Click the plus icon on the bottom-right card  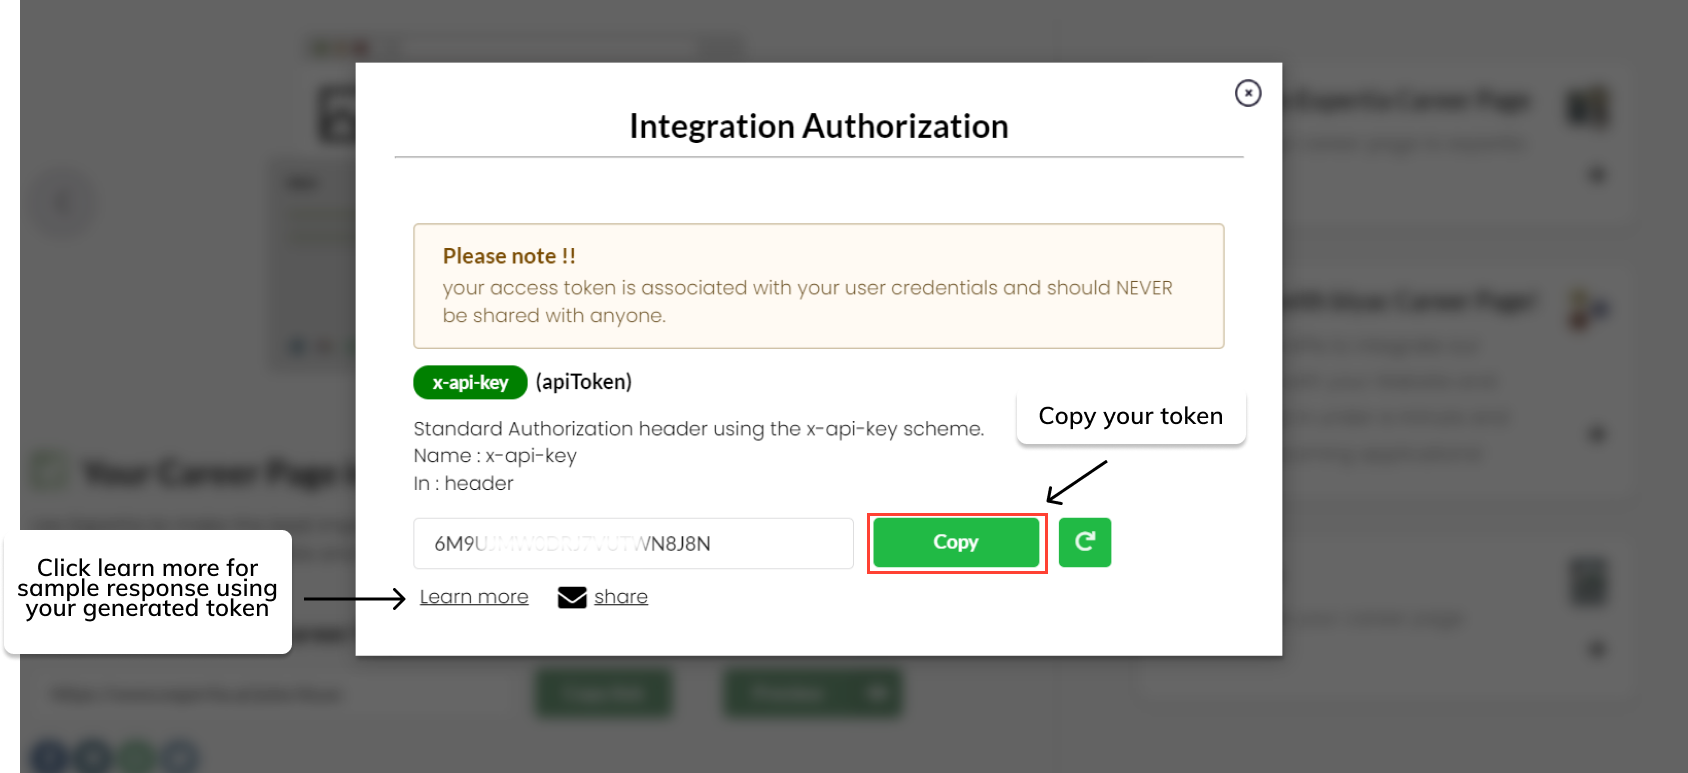tap(1597, 649)
